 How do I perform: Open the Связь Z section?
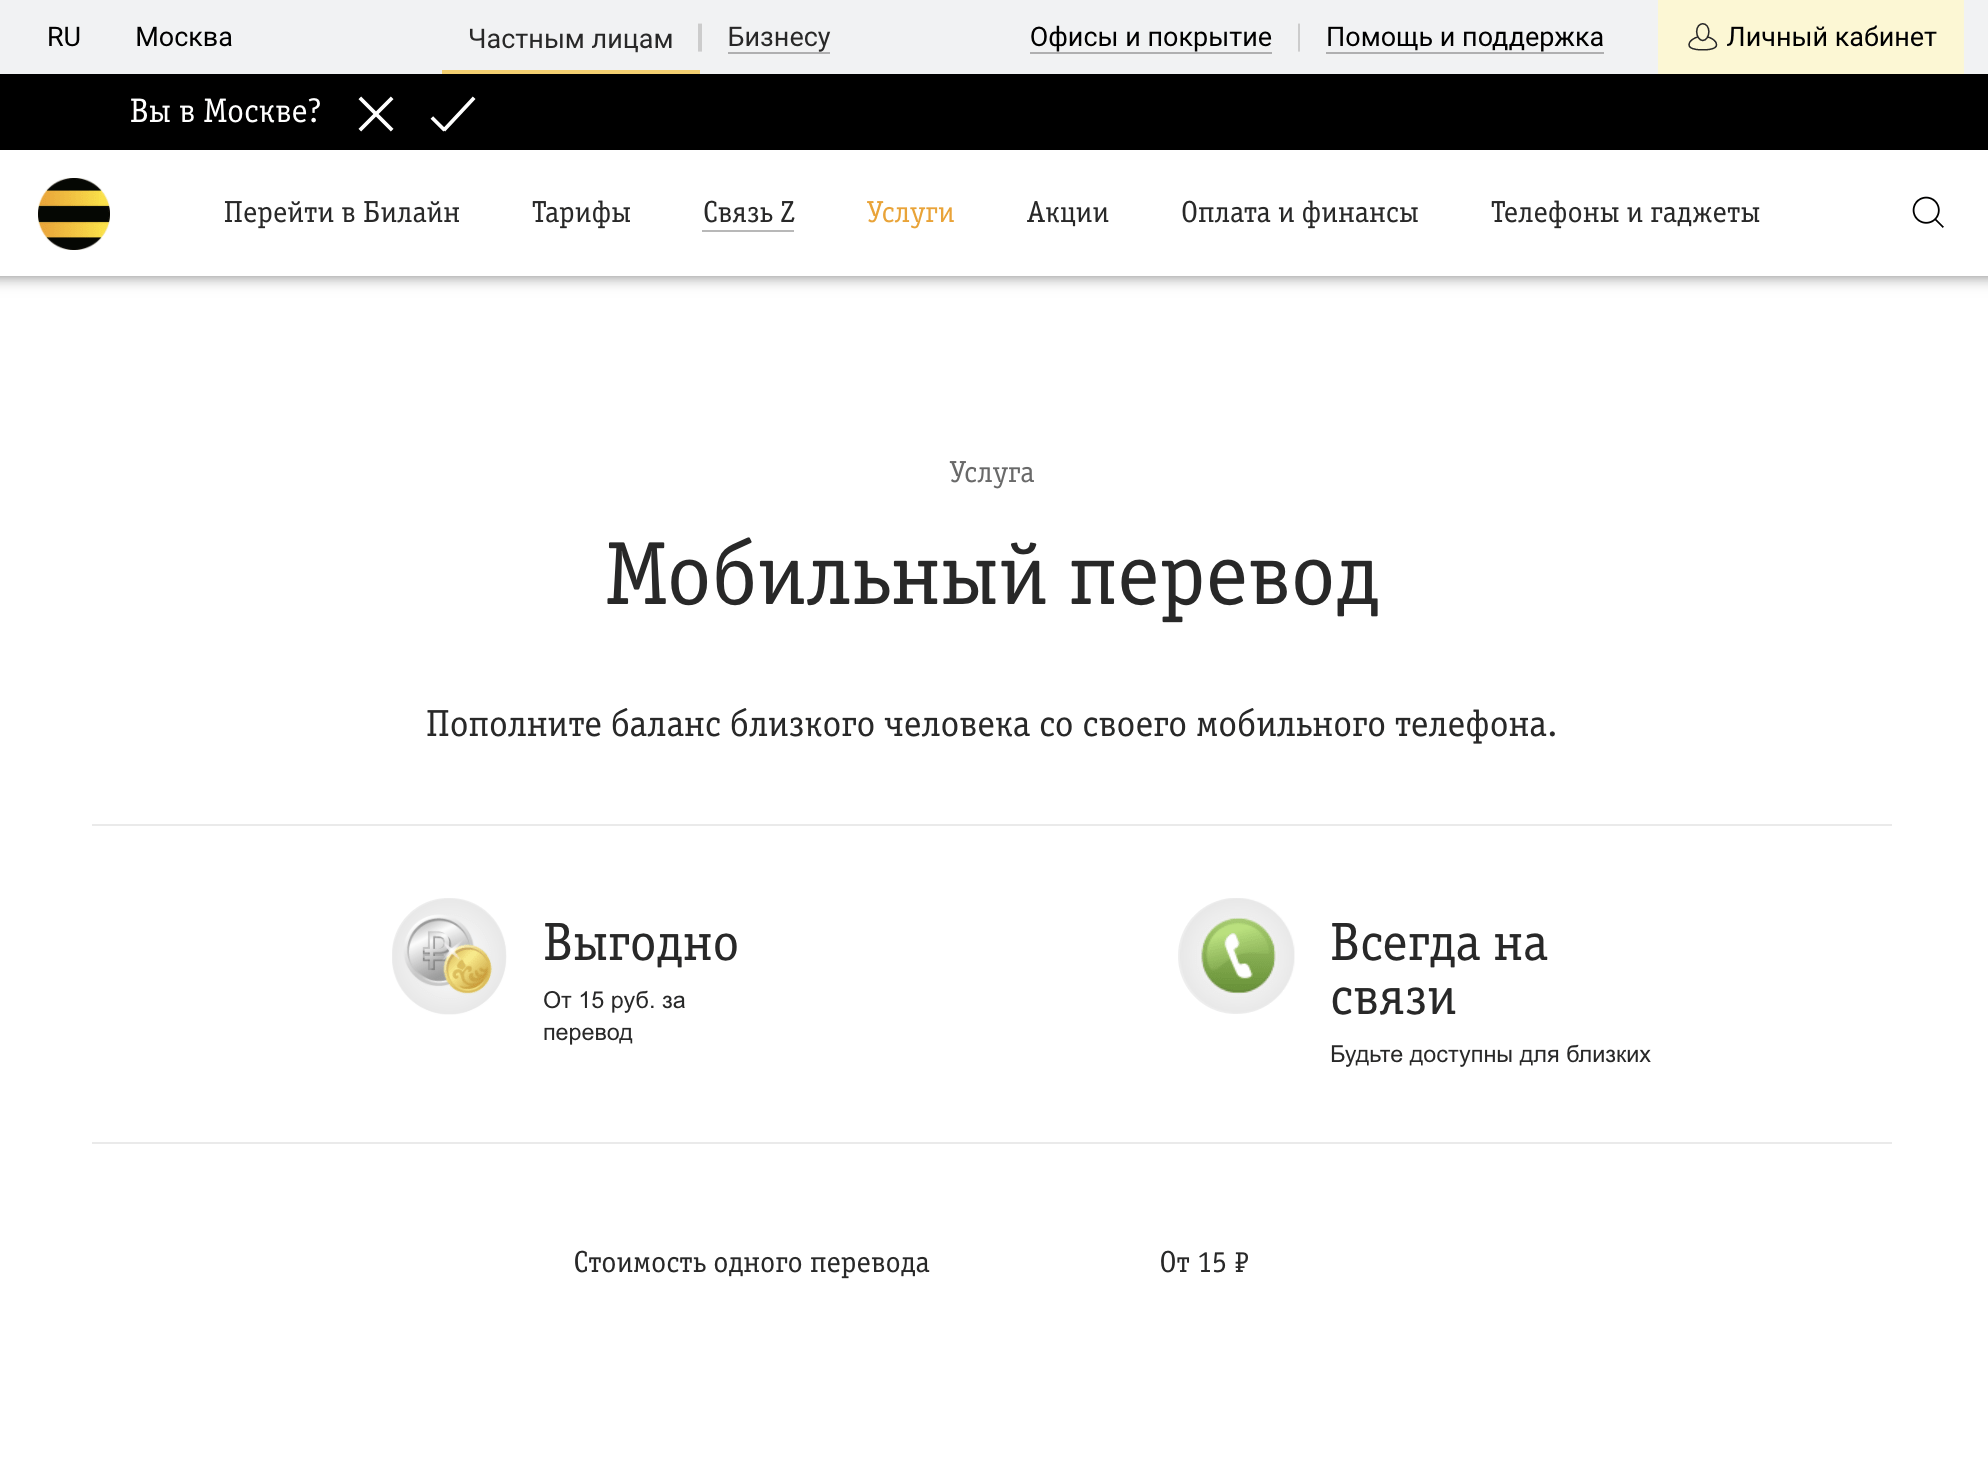click(748, 212)
